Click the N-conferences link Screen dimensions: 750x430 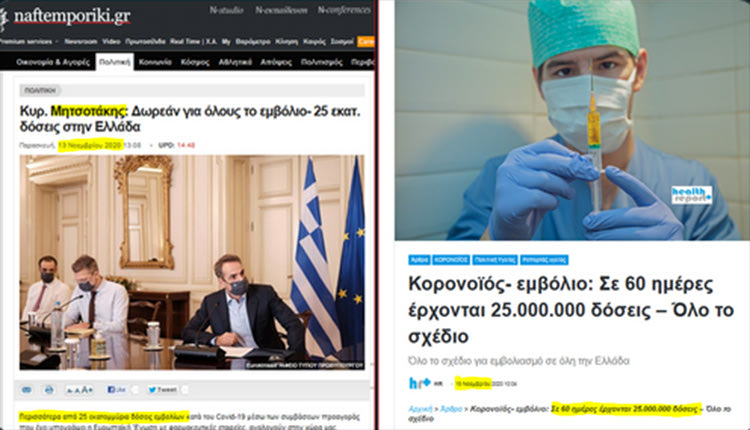[x=344, y=10]
